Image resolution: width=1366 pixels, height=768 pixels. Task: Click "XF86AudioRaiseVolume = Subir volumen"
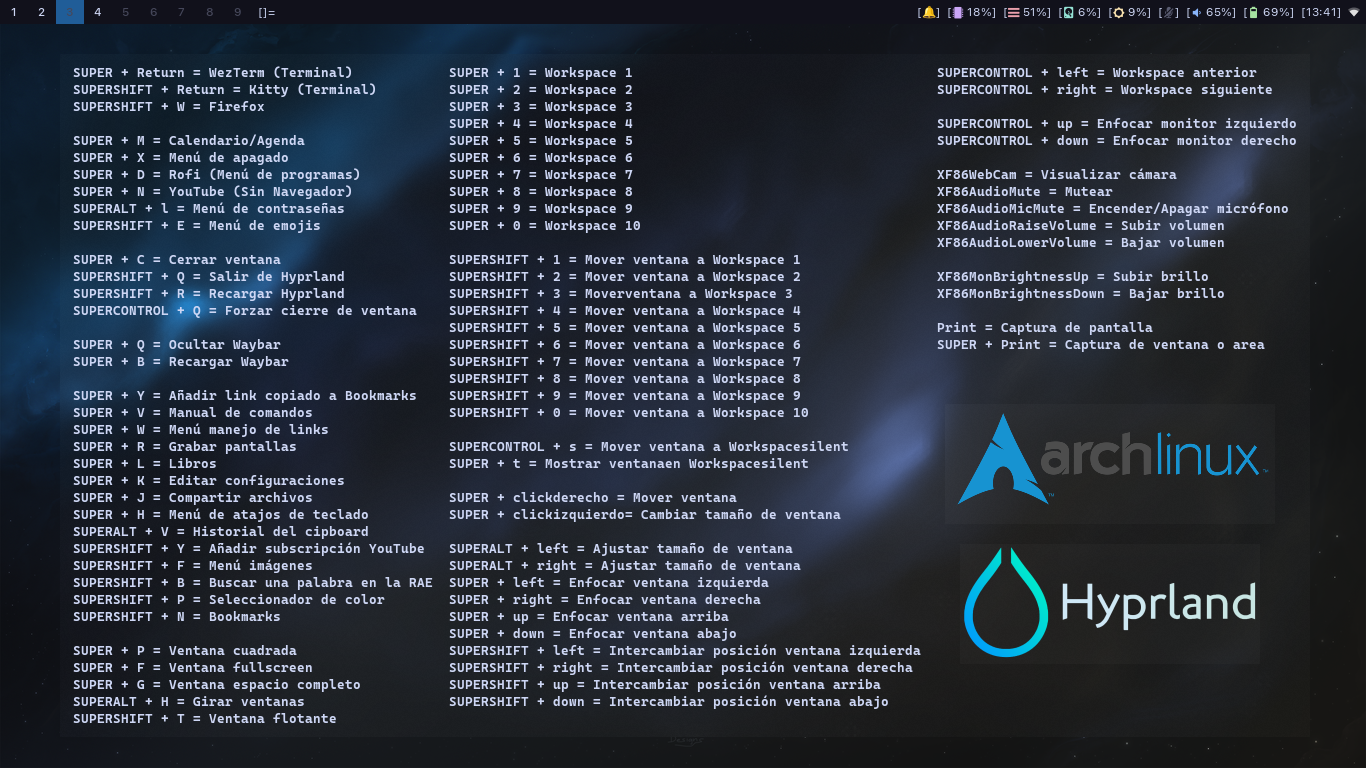(x=1081, y=226)
